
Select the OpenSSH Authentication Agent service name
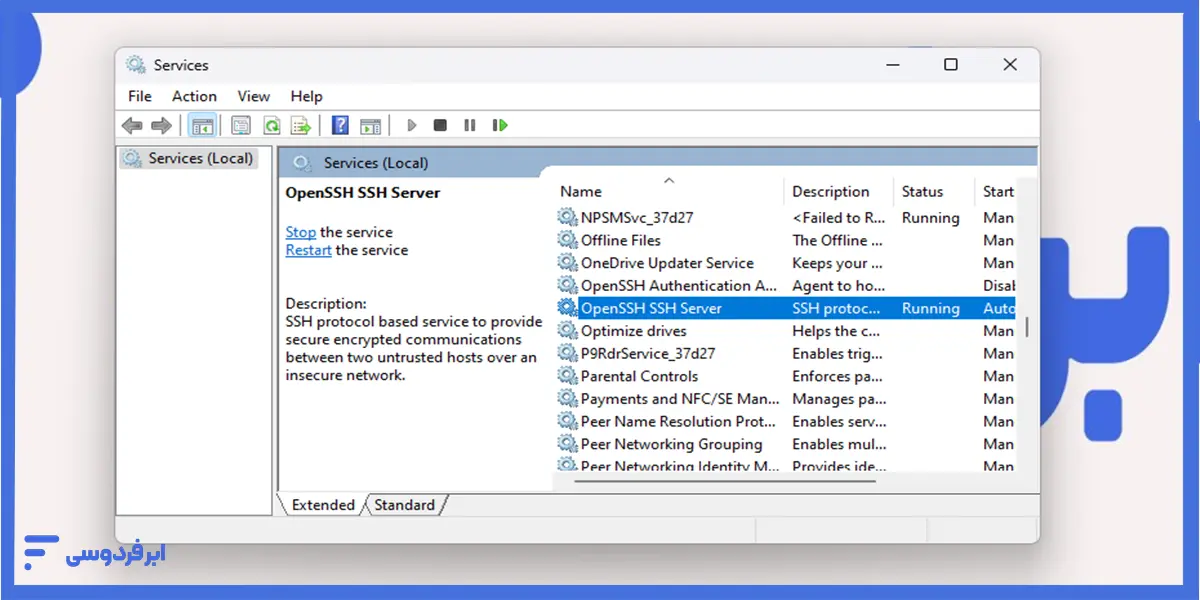679,285
